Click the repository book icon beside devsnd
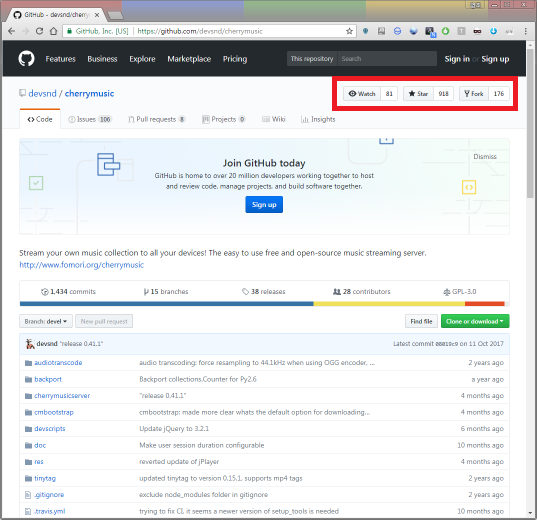Viewport: 537px width, 520px height. click(23, 93)
